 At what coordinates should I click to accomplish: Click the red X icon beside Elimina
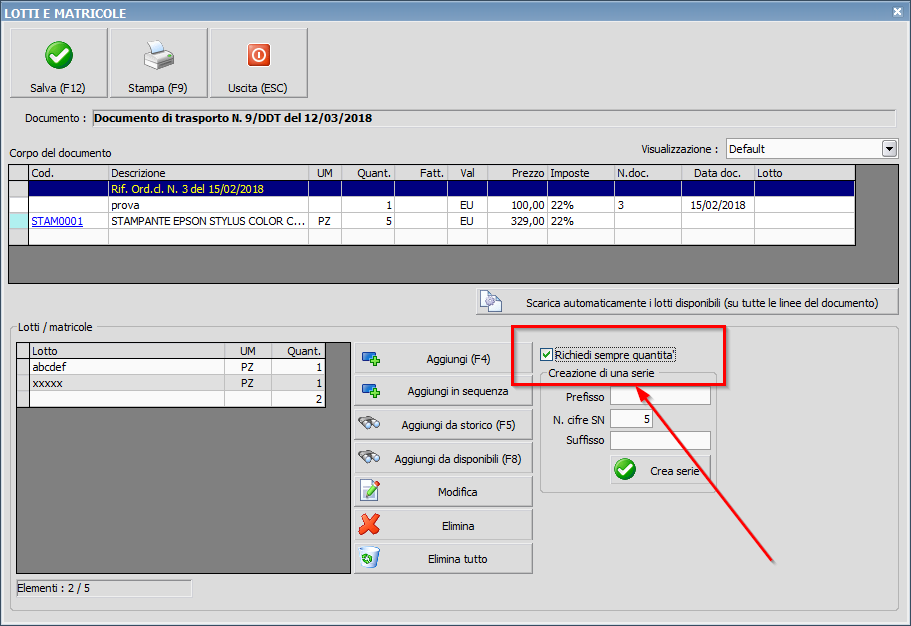[370, 524]
